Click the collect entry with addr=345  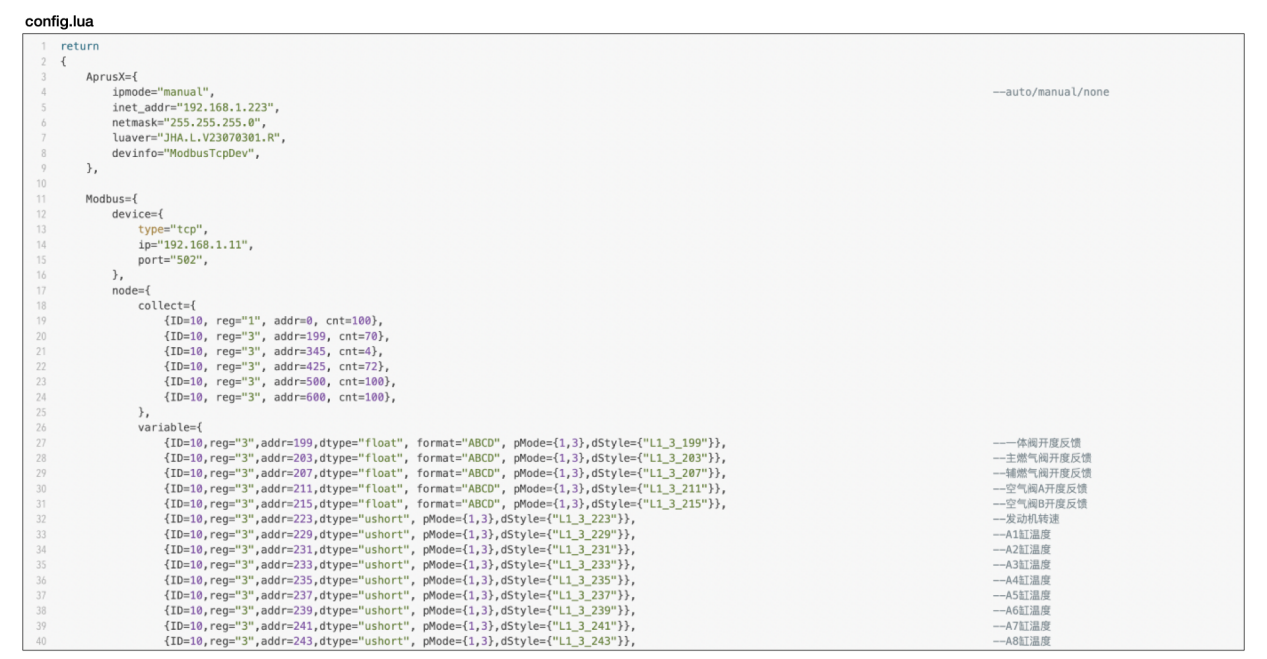tap(273, 352)
